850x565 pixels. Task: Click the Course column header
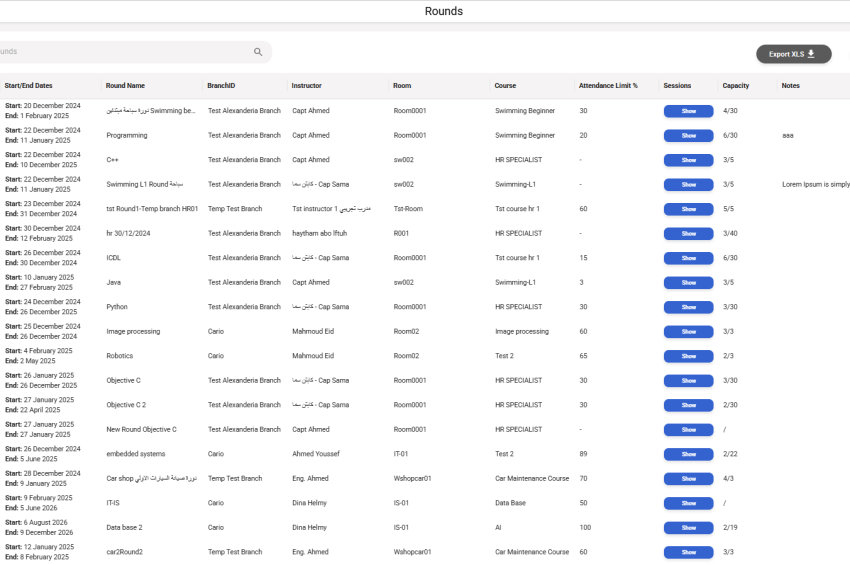pos(505,86)
